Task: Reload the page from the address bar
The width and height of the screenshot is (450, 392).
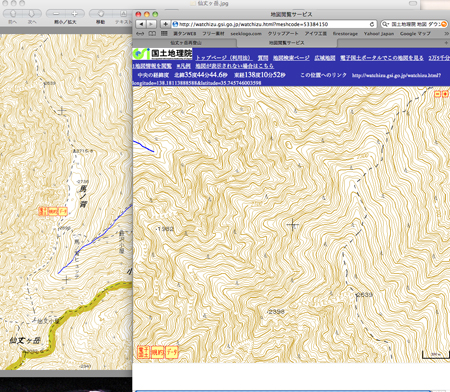Action: [x=372, y=24]
